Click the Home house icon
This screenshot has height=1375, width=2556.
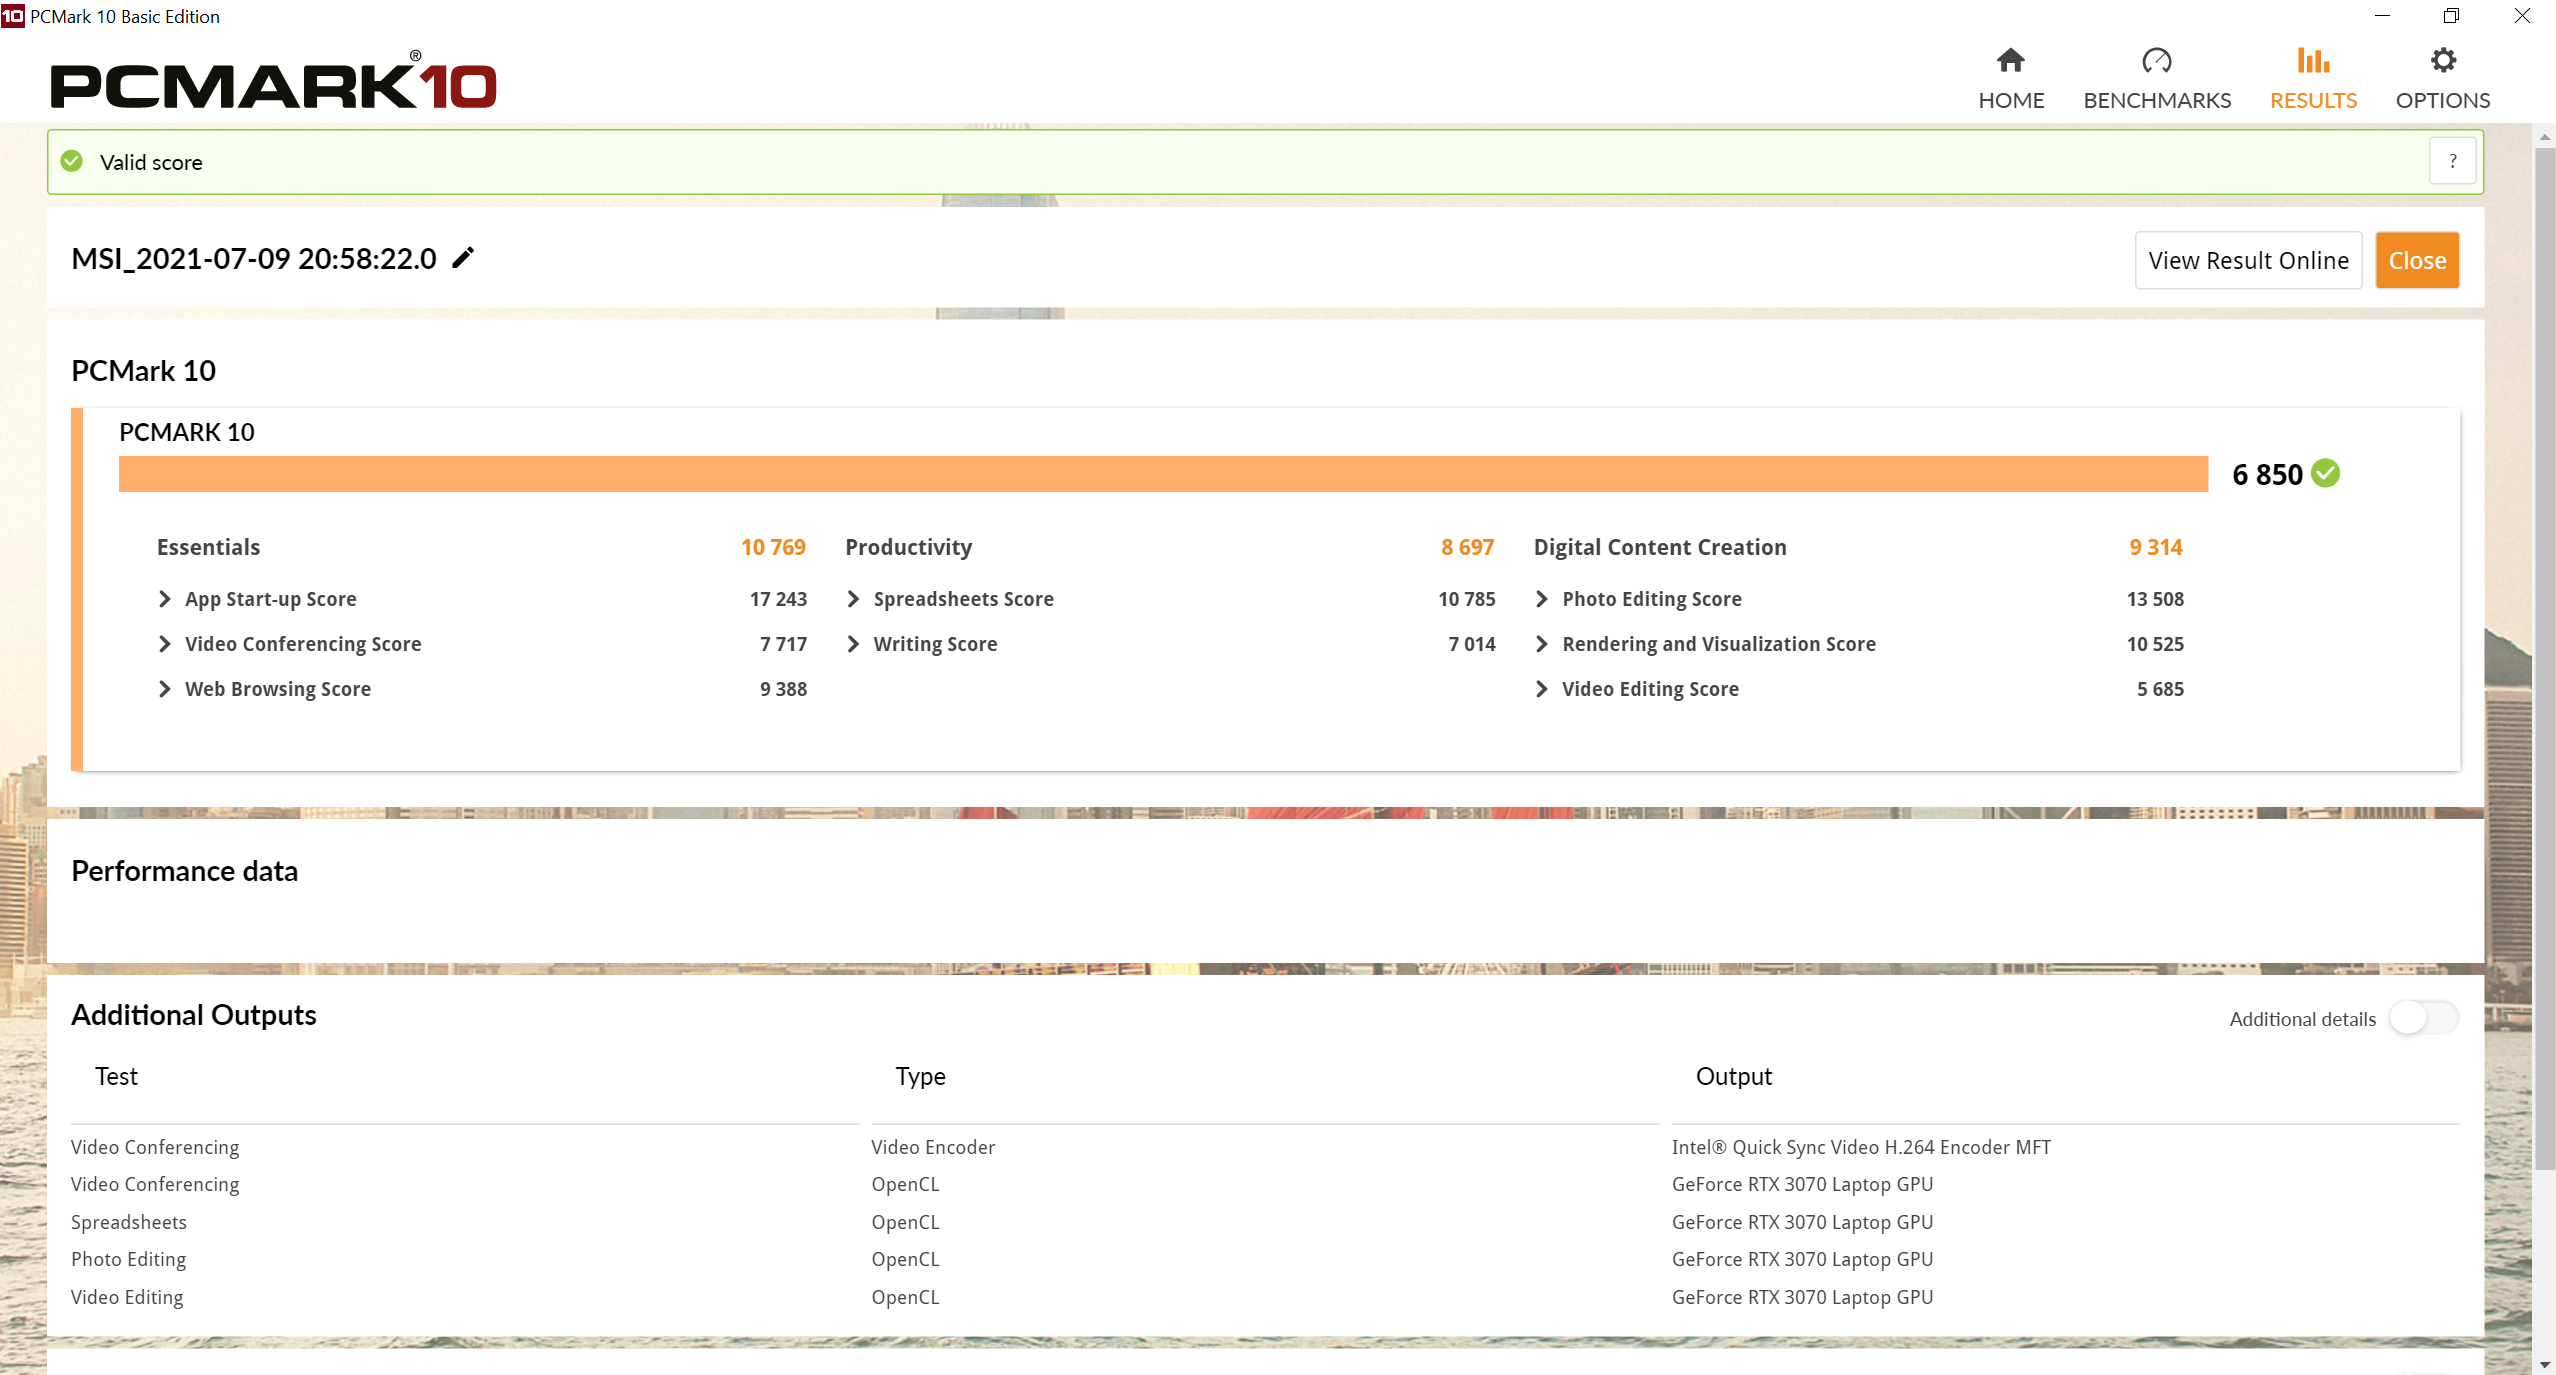[x=2010, y=61]
